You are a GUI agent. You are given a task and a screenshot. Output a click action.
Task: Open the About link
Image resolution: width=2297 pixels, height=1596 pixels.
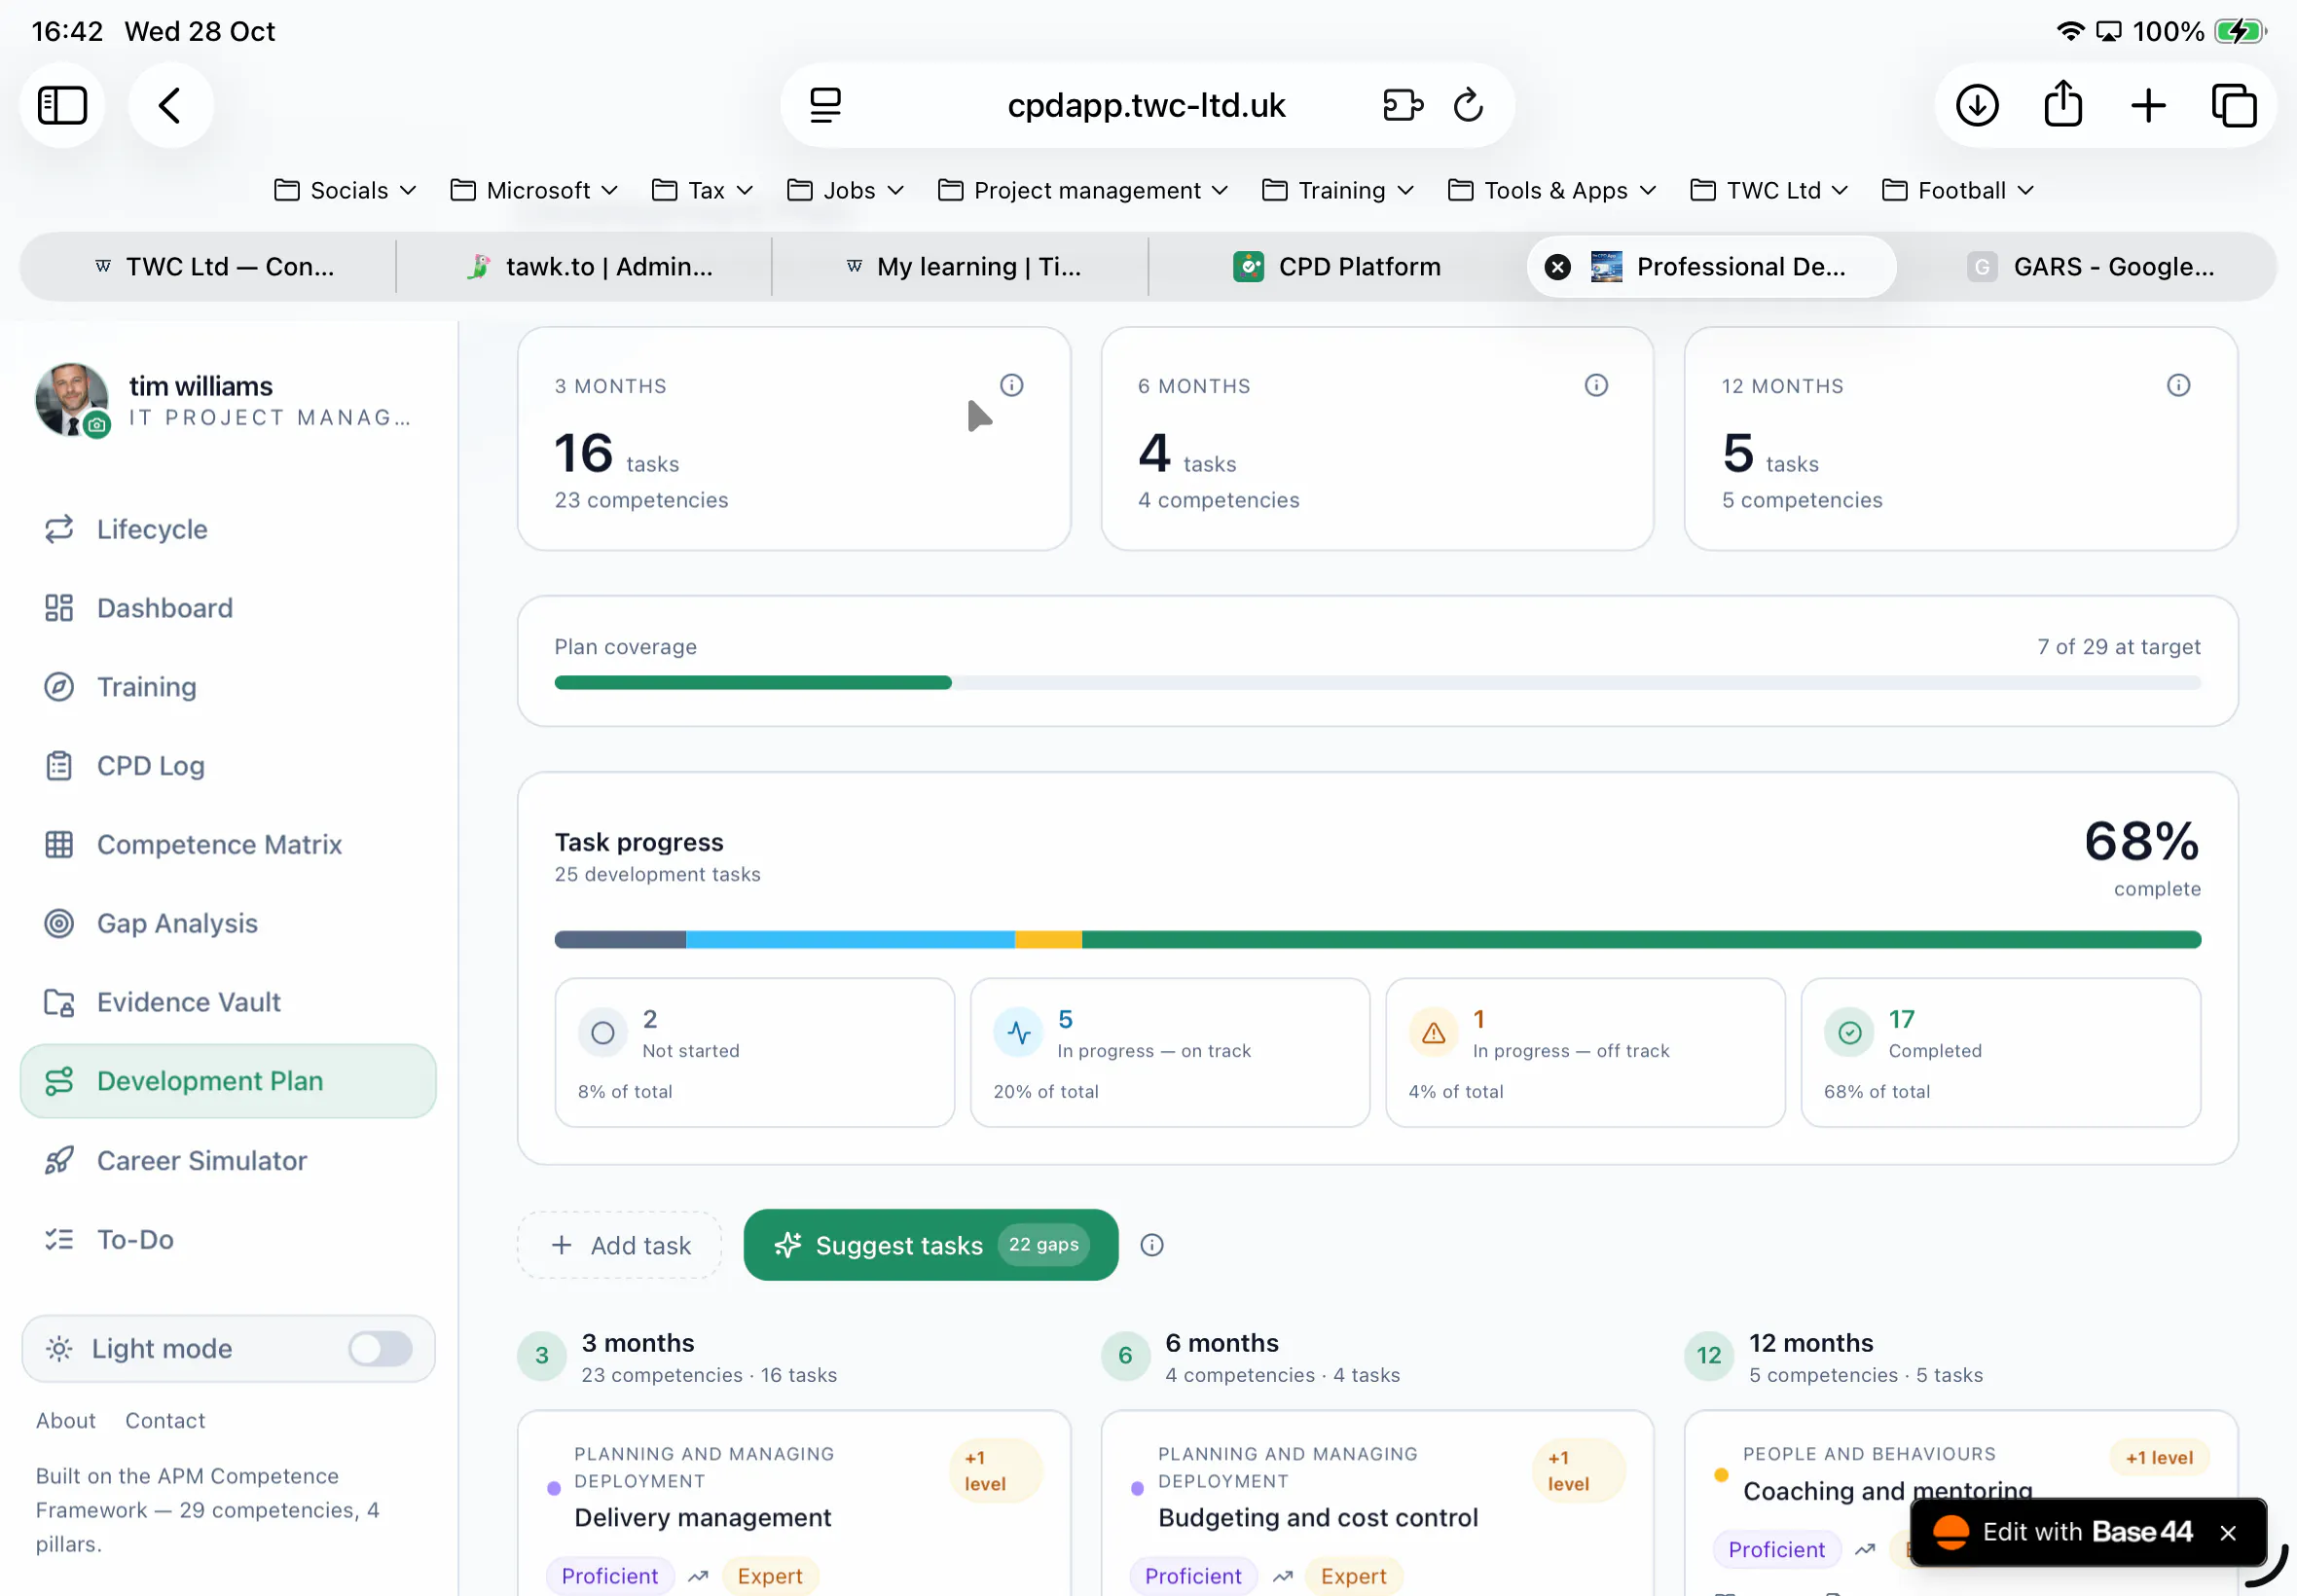coord(66,1421)
